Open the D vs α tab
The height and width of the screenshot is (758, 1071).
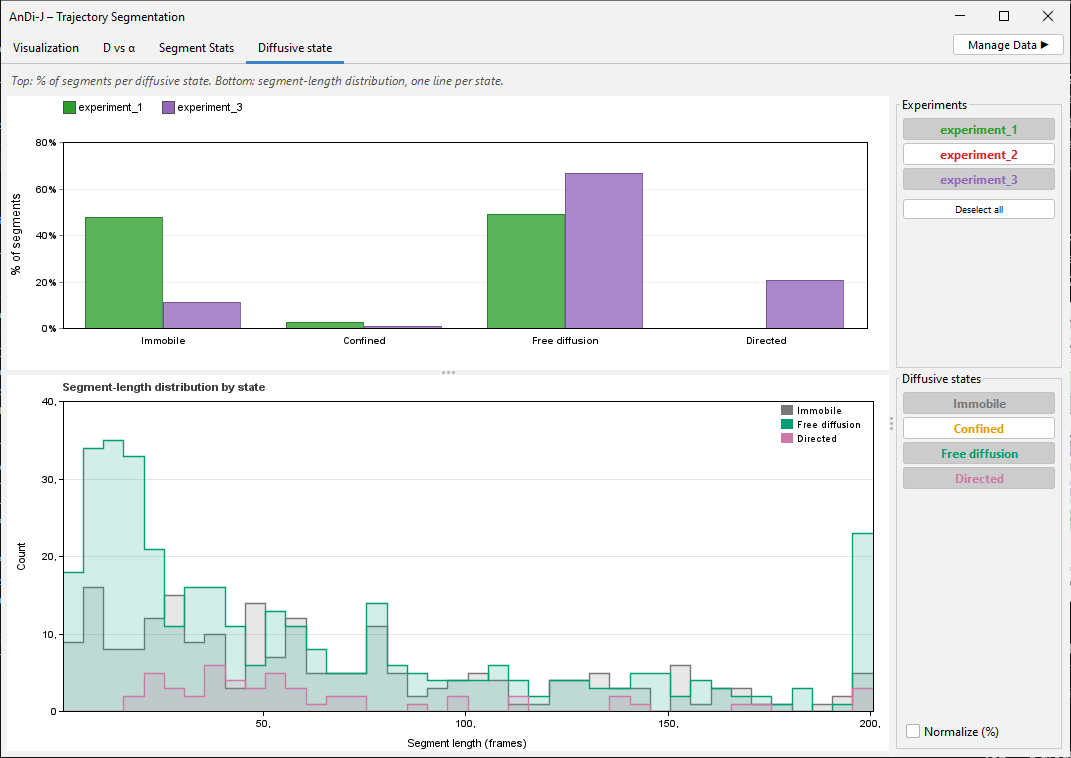[119, 48]
